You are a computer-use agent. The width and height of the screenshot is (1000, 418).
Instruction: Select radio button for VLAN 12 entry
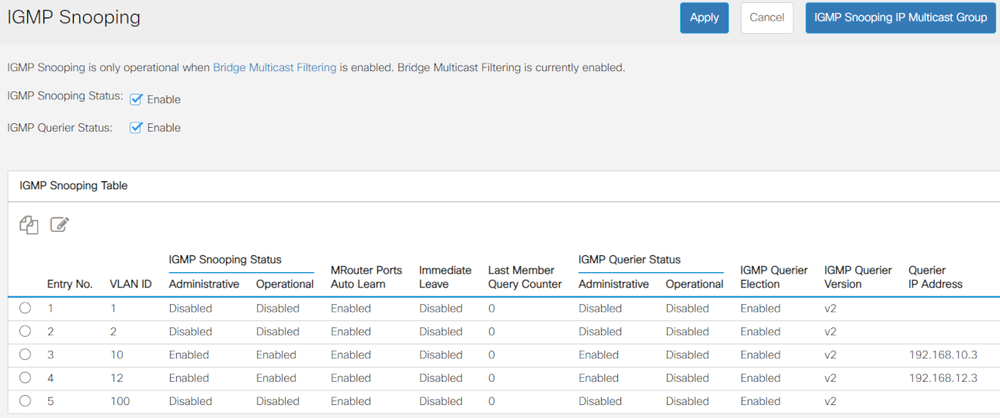(x=25, y=377)
